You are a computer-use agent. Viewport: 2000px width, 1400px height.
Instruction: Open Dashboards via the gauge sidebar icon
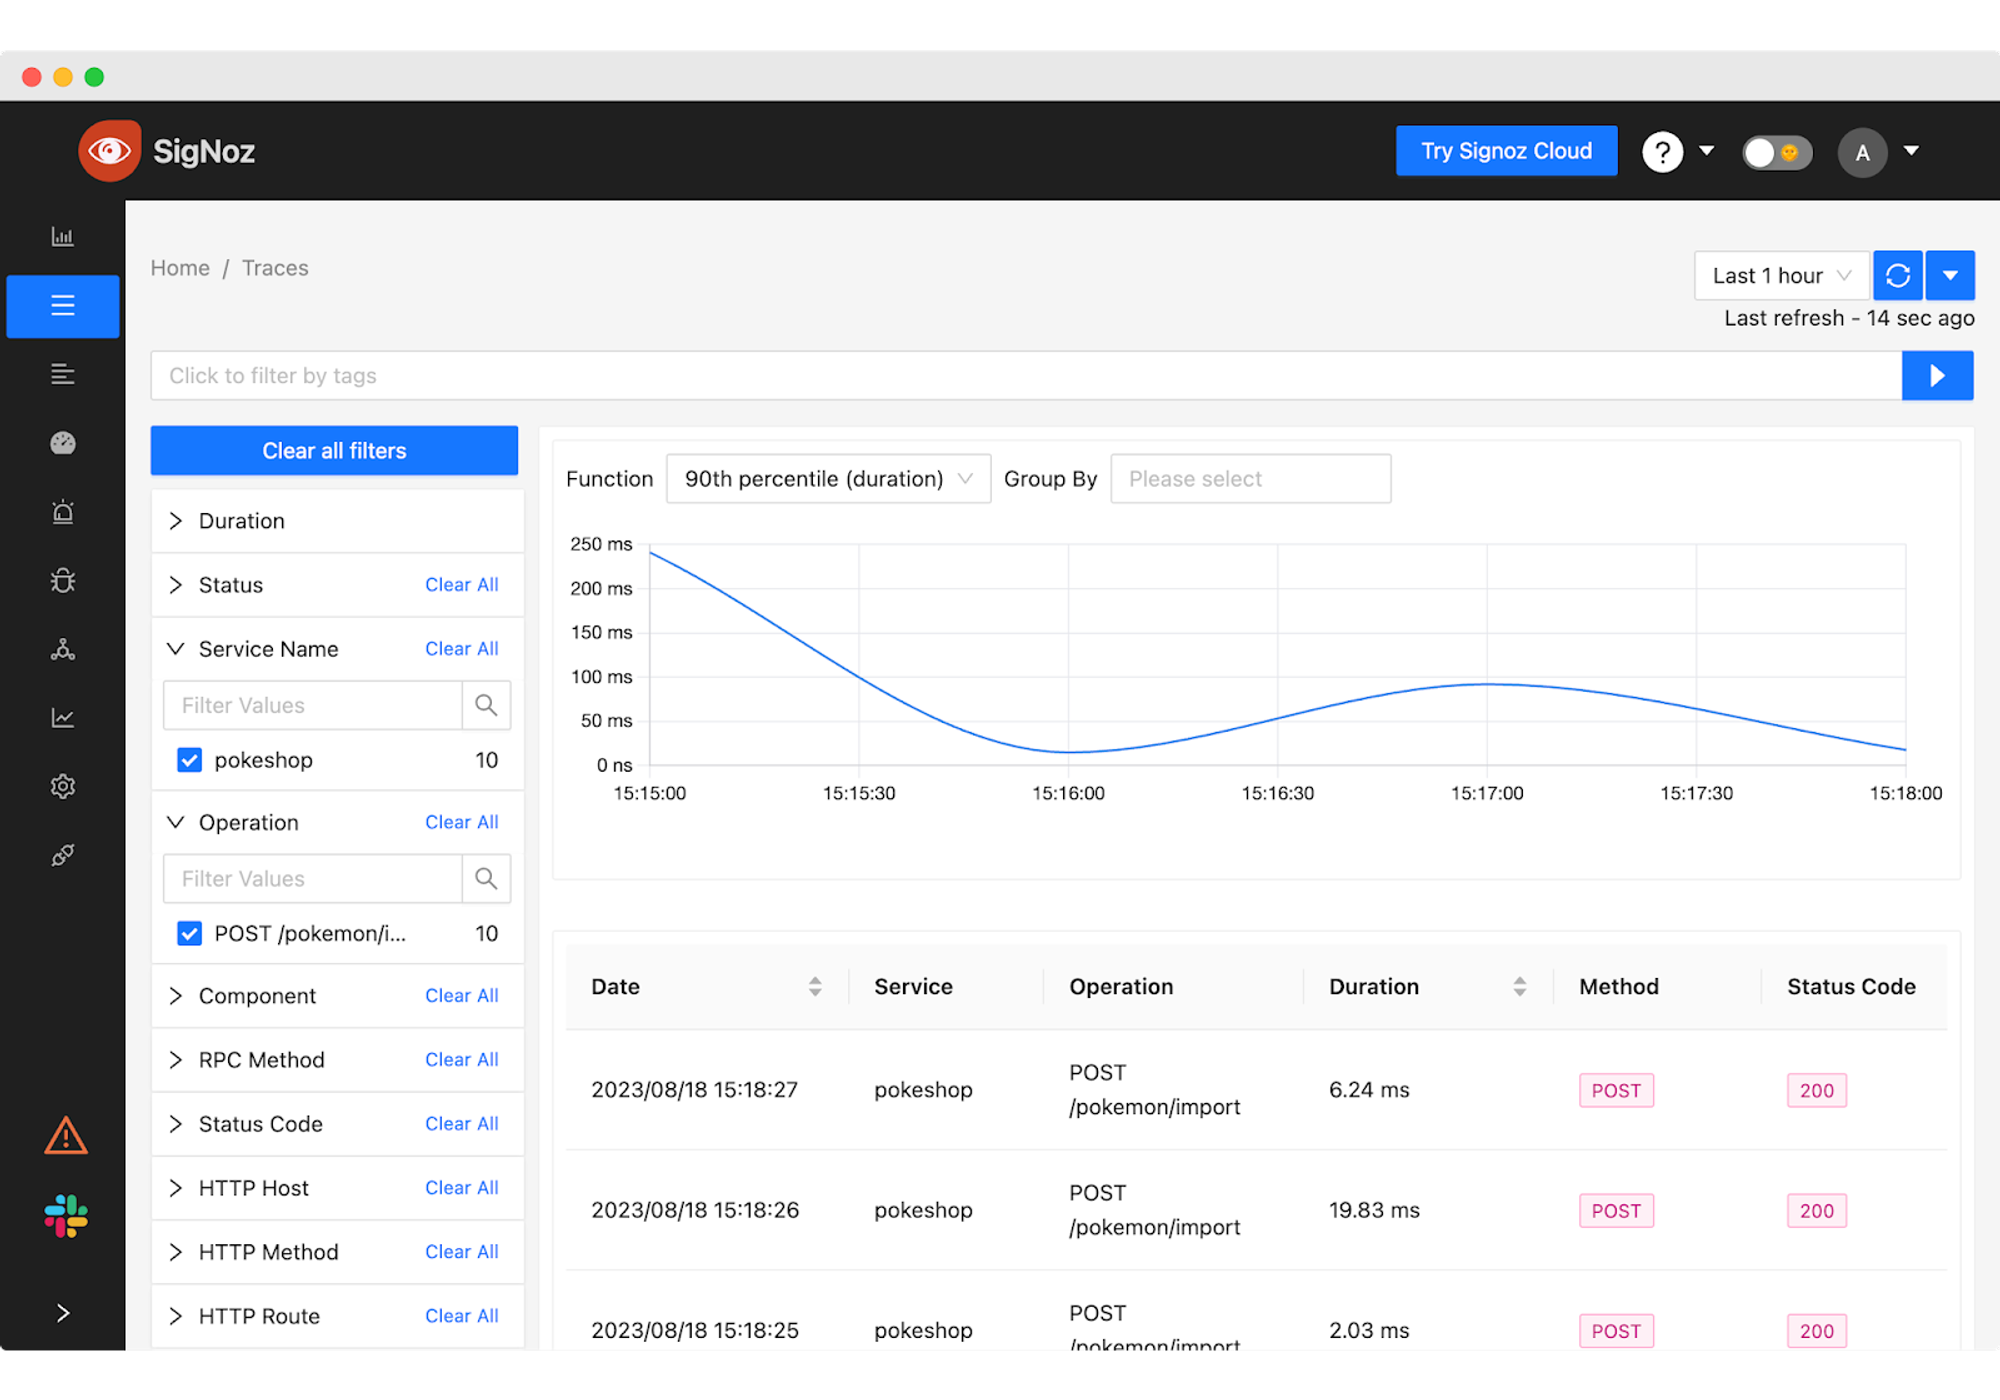pyautogui.click(x=63, y=443)
